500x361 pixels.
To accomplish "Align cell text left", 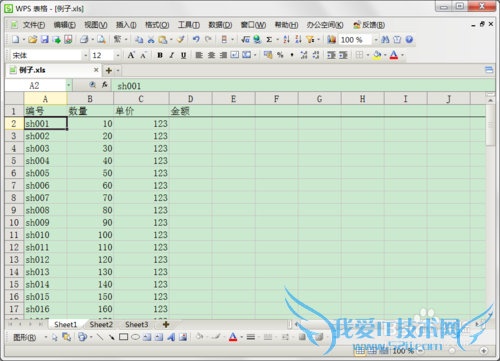I will click(x=199, y=55).
